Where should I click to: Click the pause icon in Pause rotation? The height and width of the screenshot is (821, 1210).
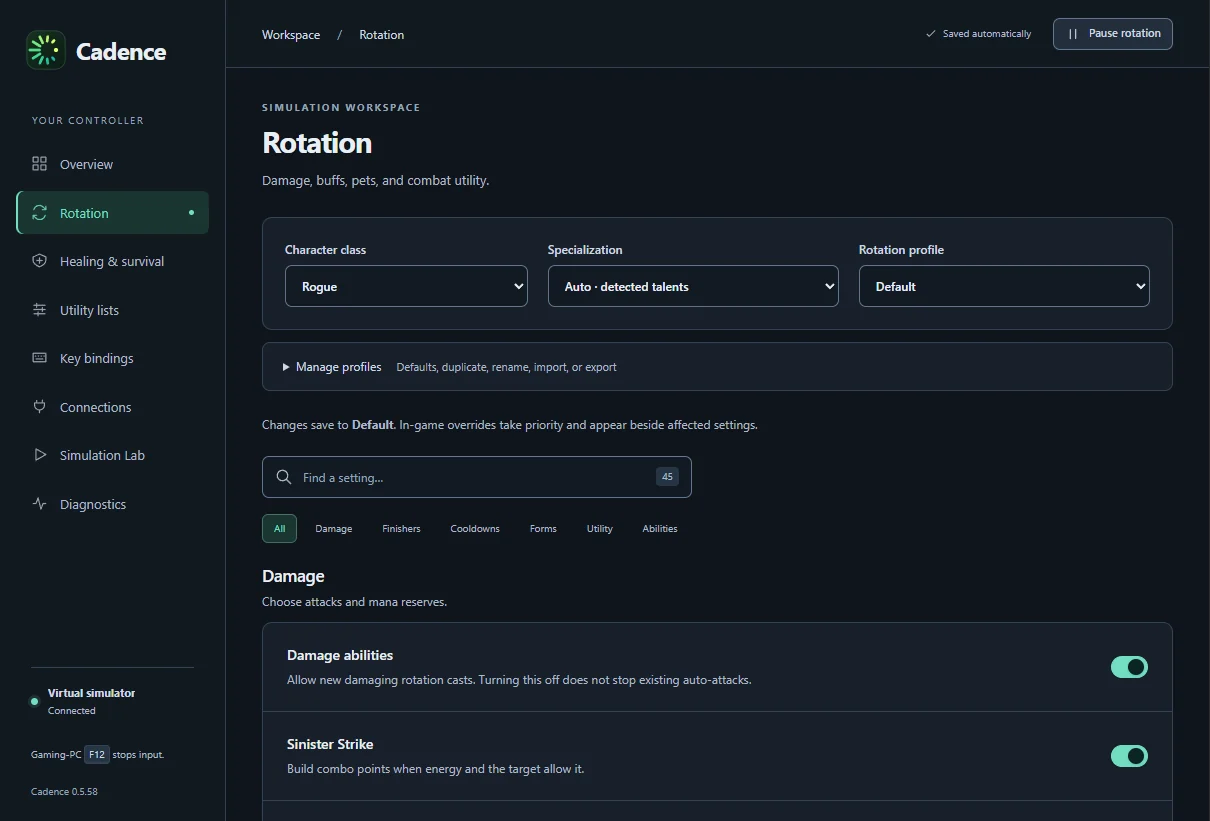click(1073, 34)
